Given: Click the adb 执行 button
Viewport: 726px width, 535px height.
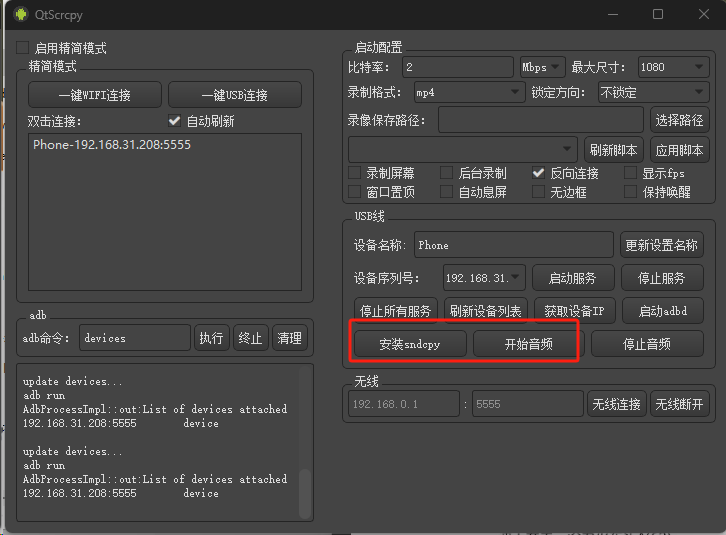Looking at the screenshot, I should click(x=212, y=338).
